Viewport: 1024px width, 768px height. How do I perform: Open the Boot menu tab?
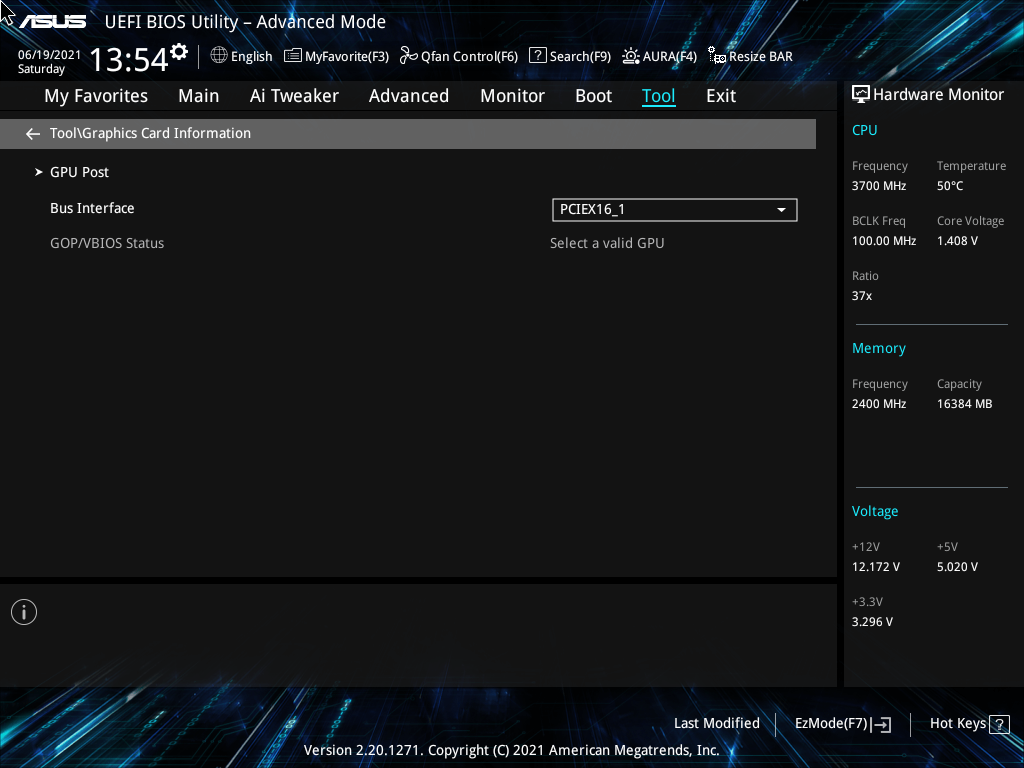(x=593, y=96)
